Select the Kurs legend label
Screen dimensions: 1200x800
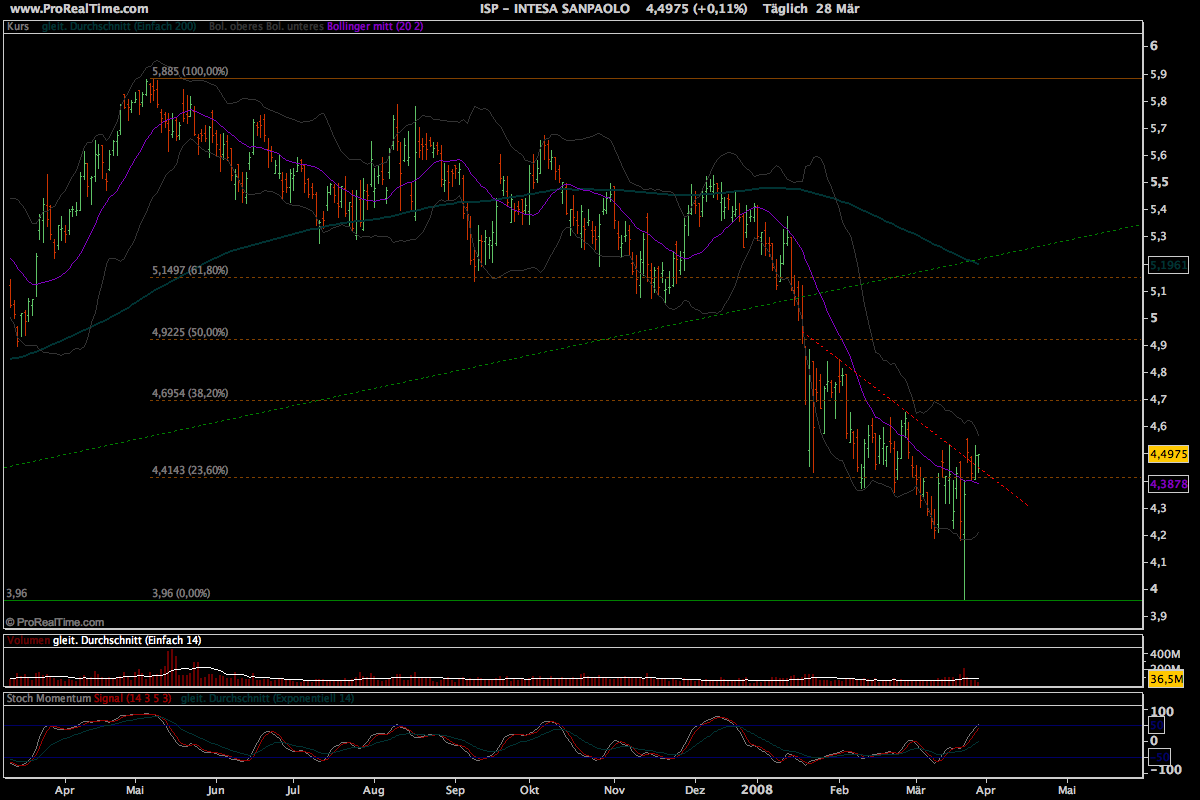click(17, 25)
